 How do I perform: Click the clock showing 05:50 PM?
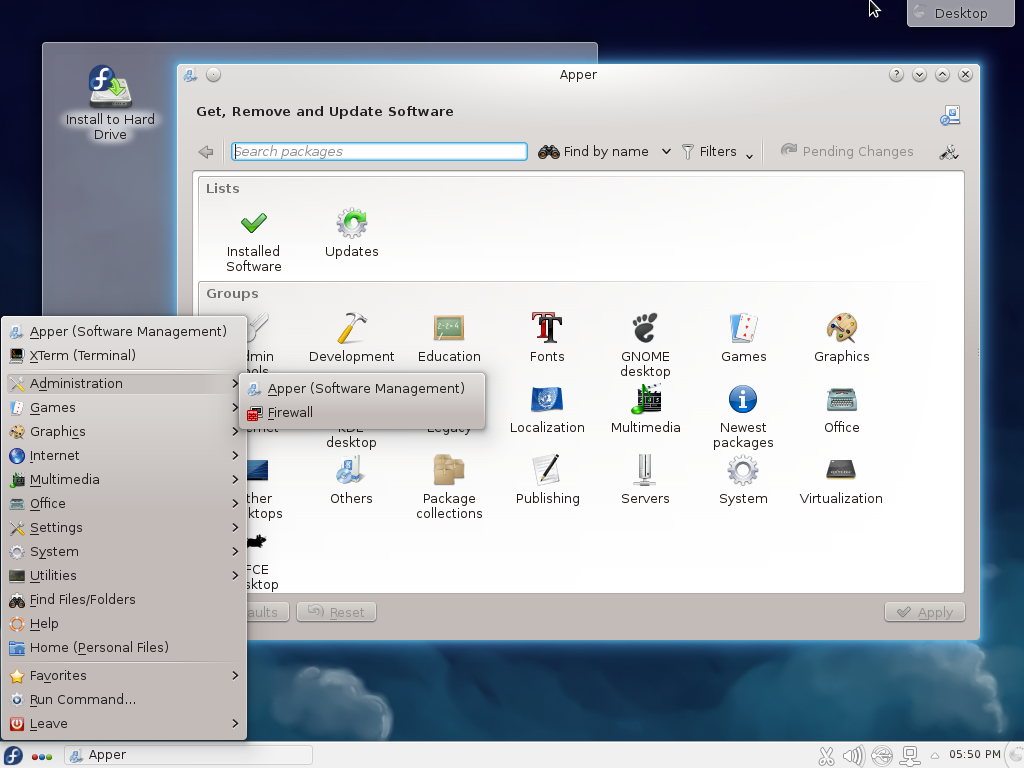974,755
